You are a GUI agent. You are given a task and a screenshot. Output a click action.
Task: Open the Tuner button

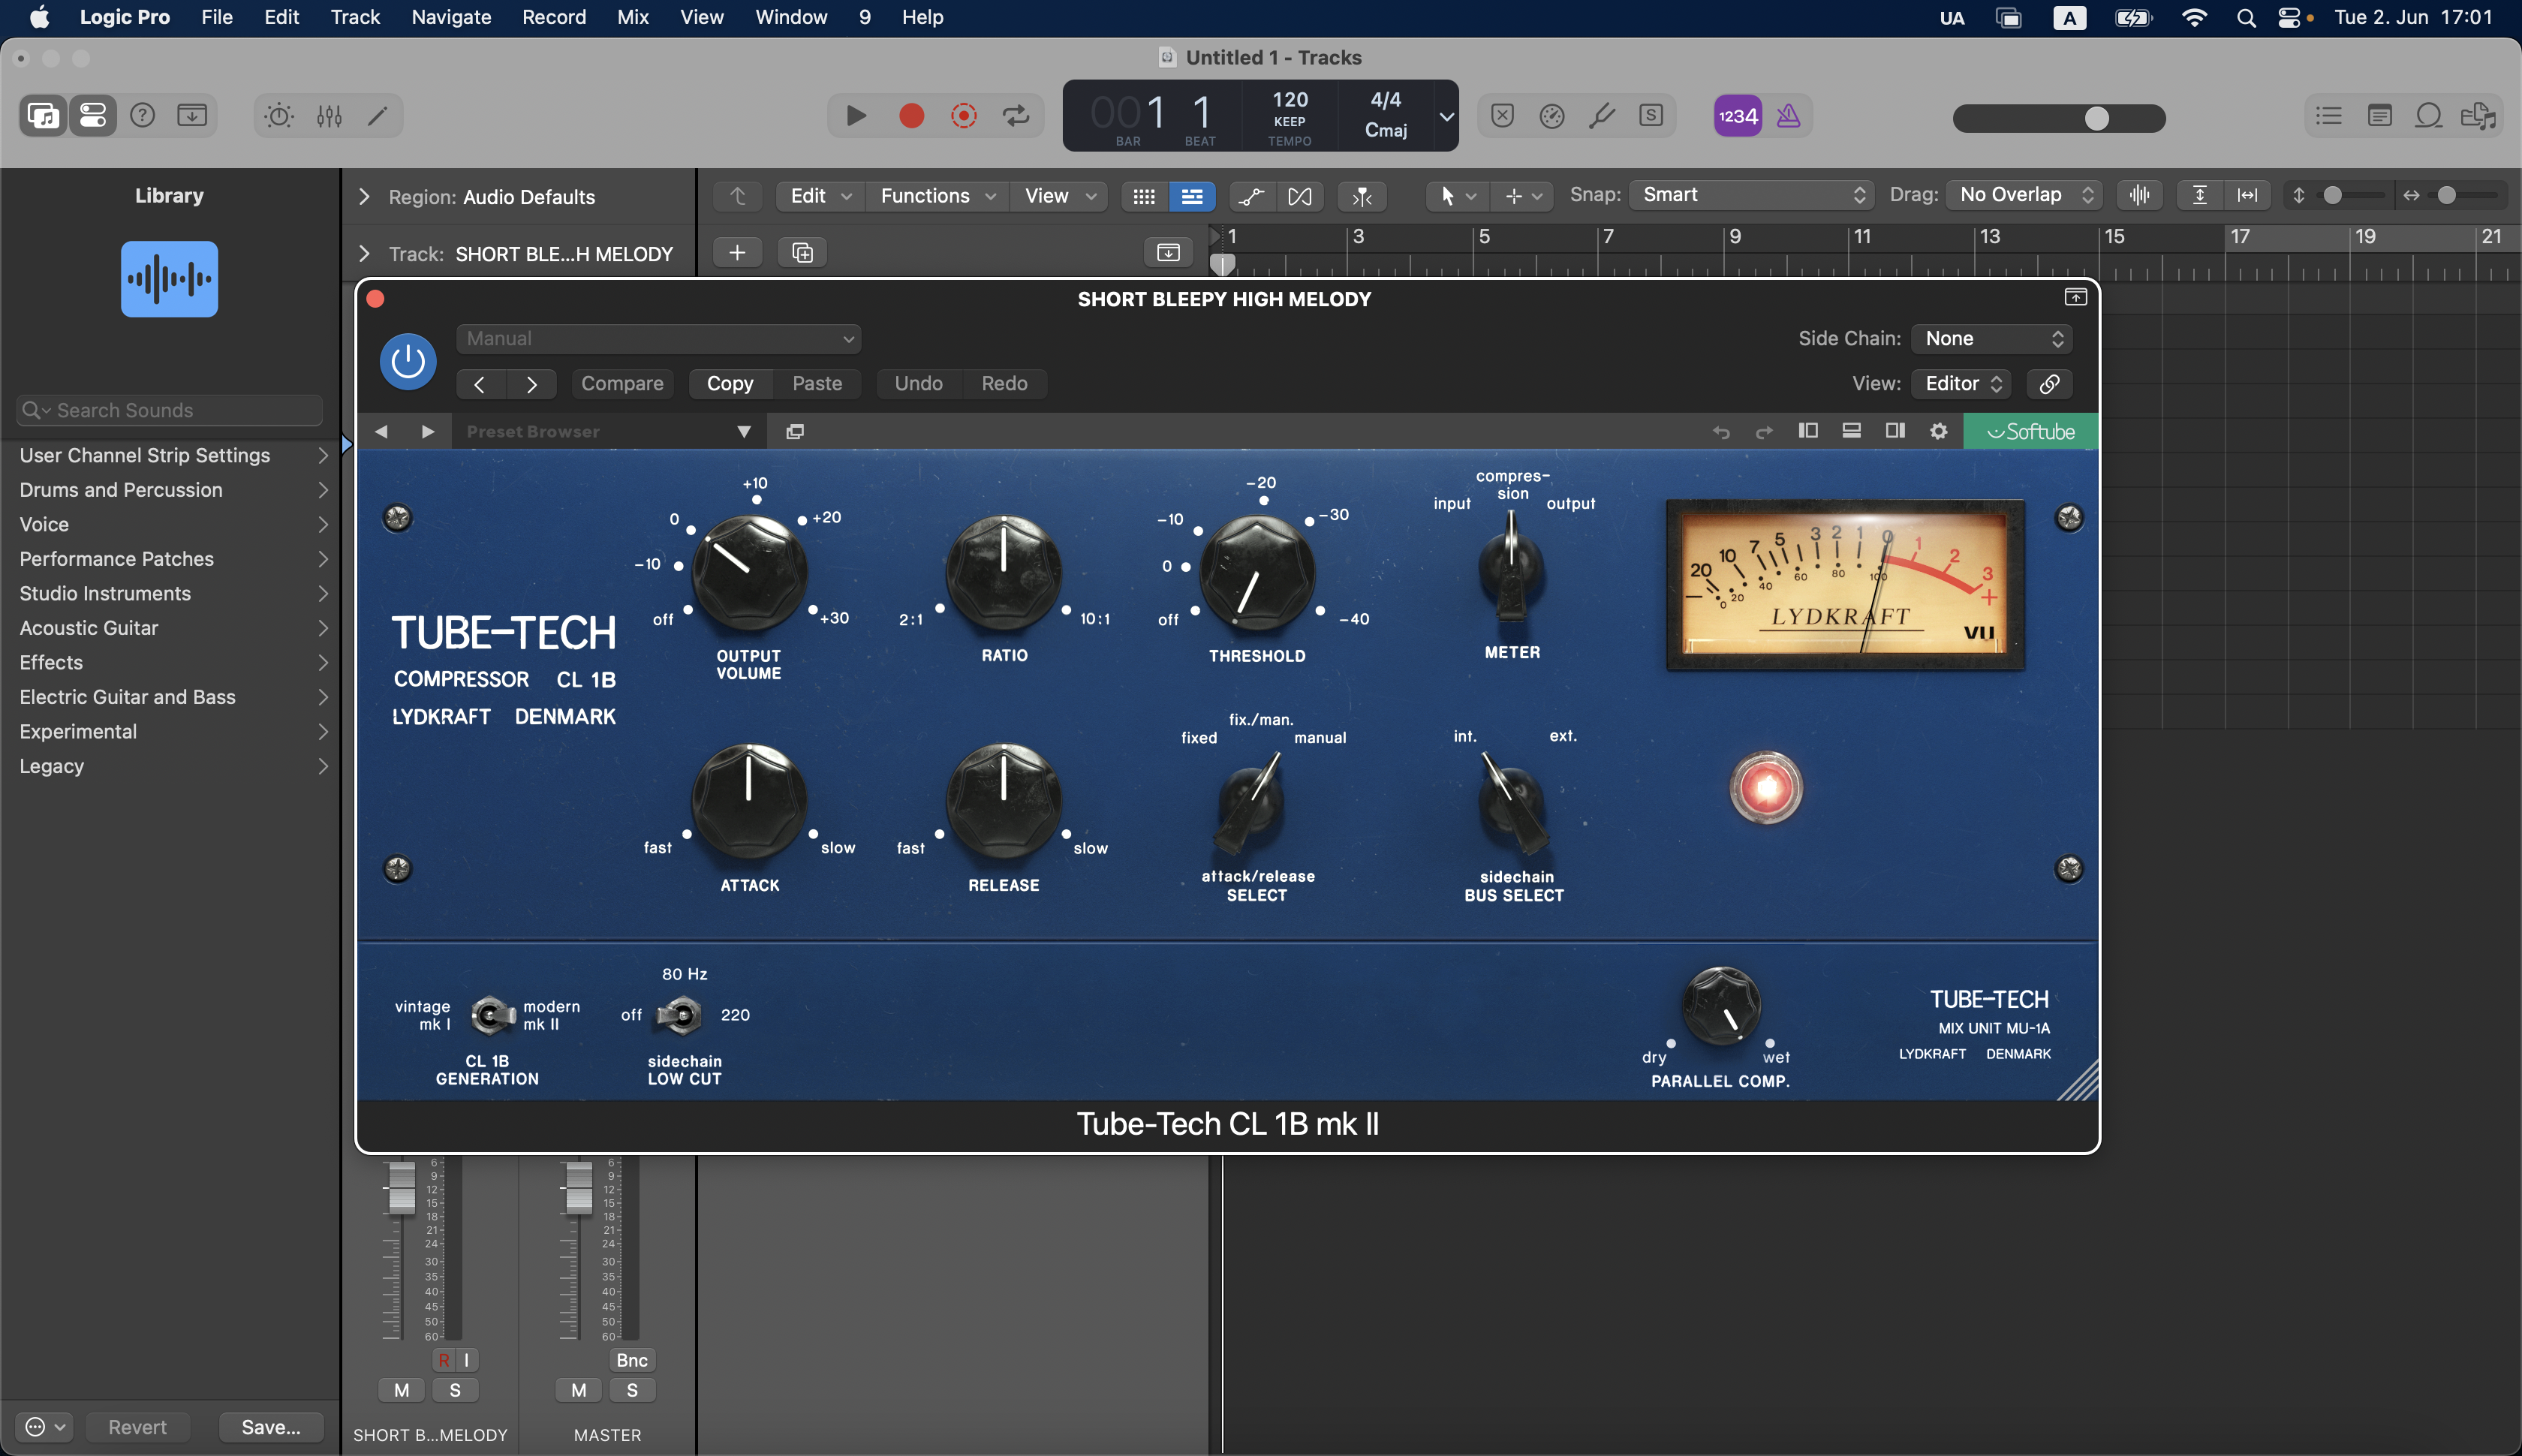click(x=1601, y=116)
